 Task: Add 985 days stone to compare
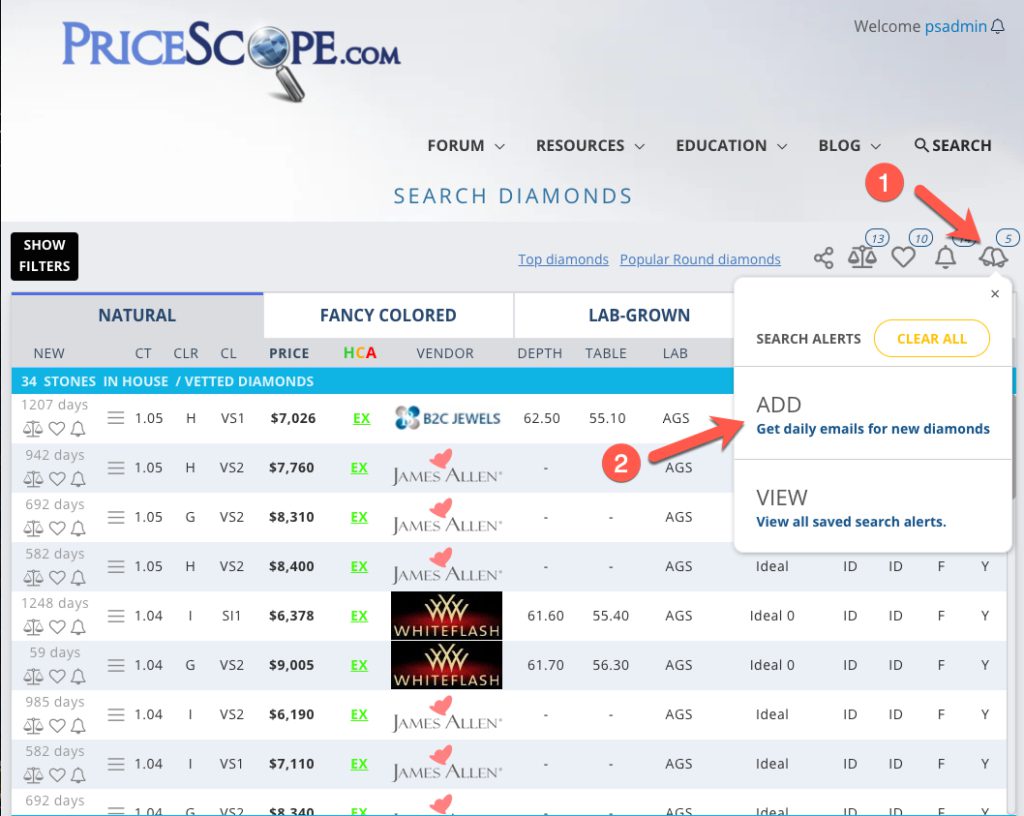click(33, 726)
